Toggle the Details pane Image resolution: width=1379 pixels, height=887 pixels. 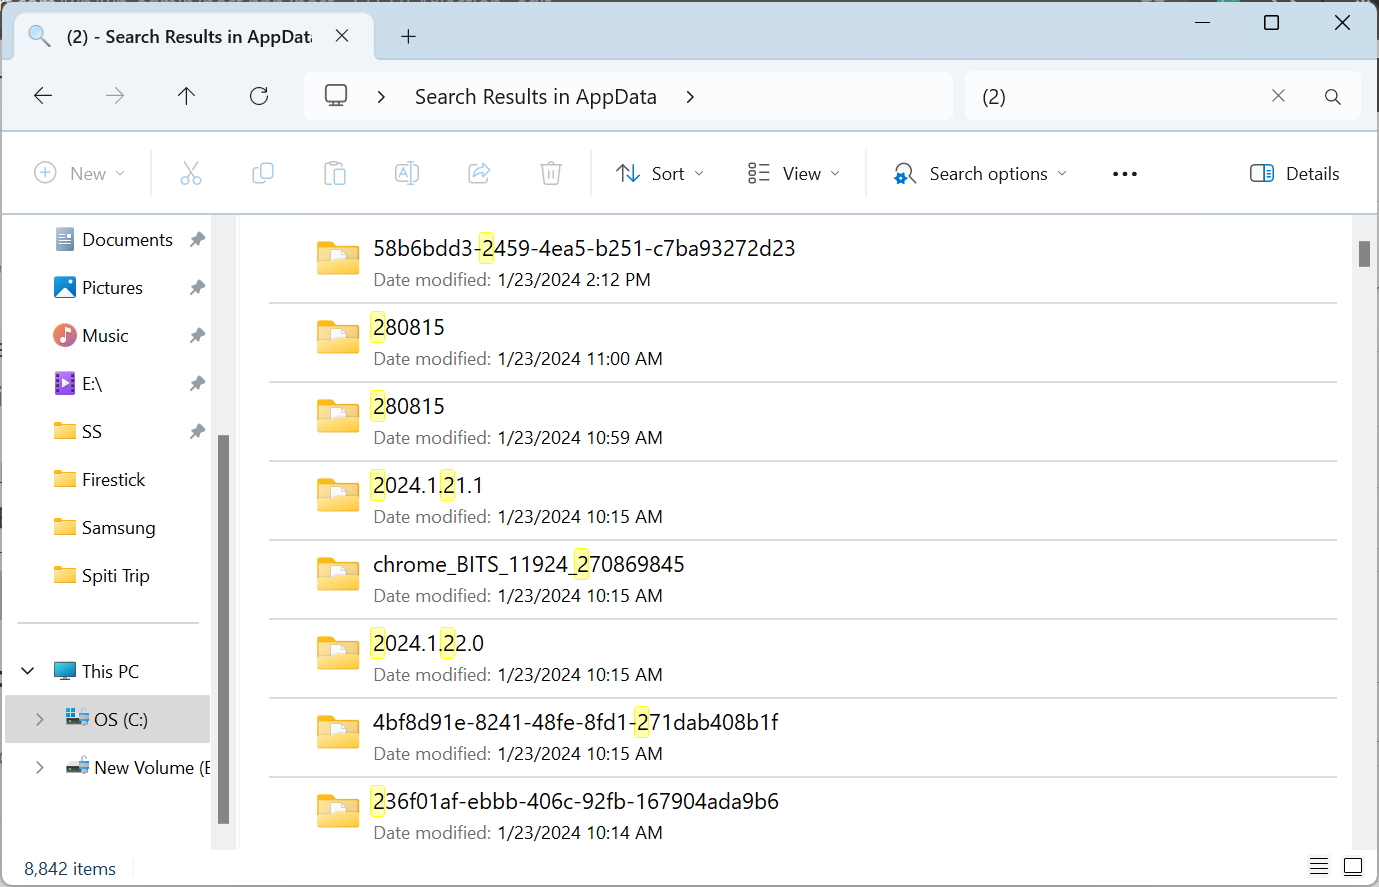click(1294, 173)
